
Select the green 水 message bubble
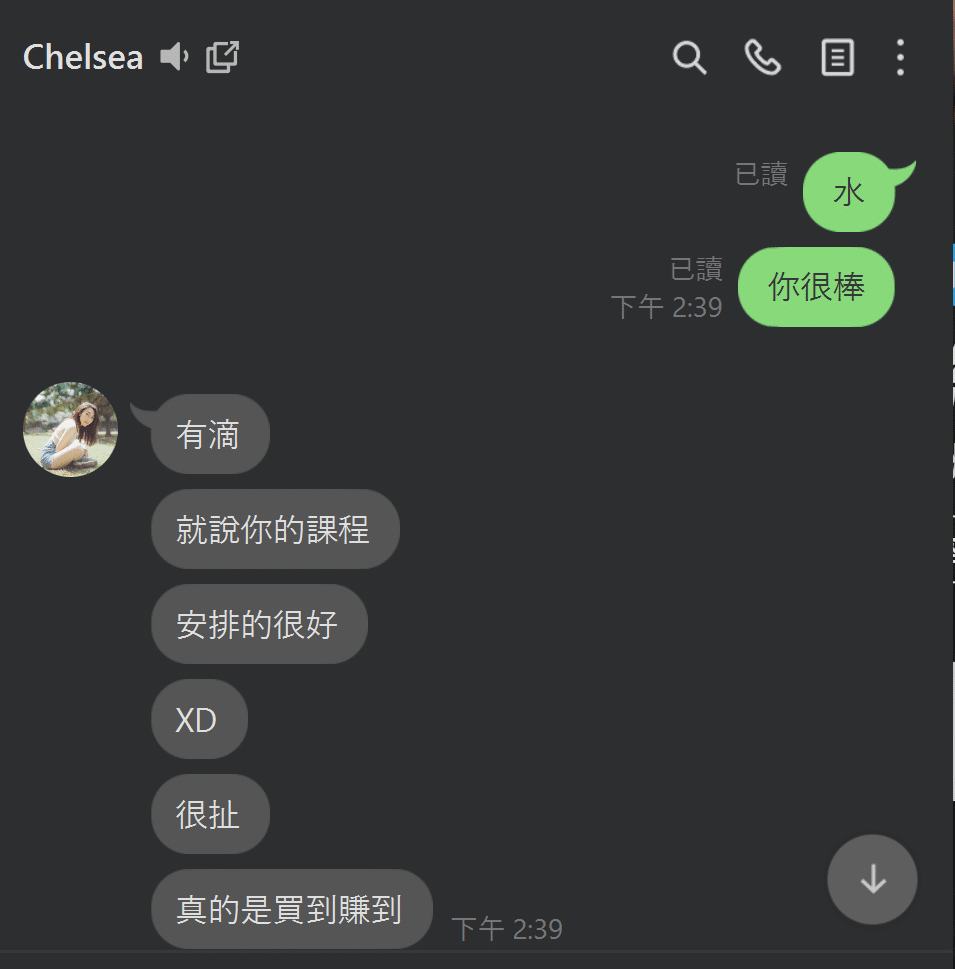849,192
